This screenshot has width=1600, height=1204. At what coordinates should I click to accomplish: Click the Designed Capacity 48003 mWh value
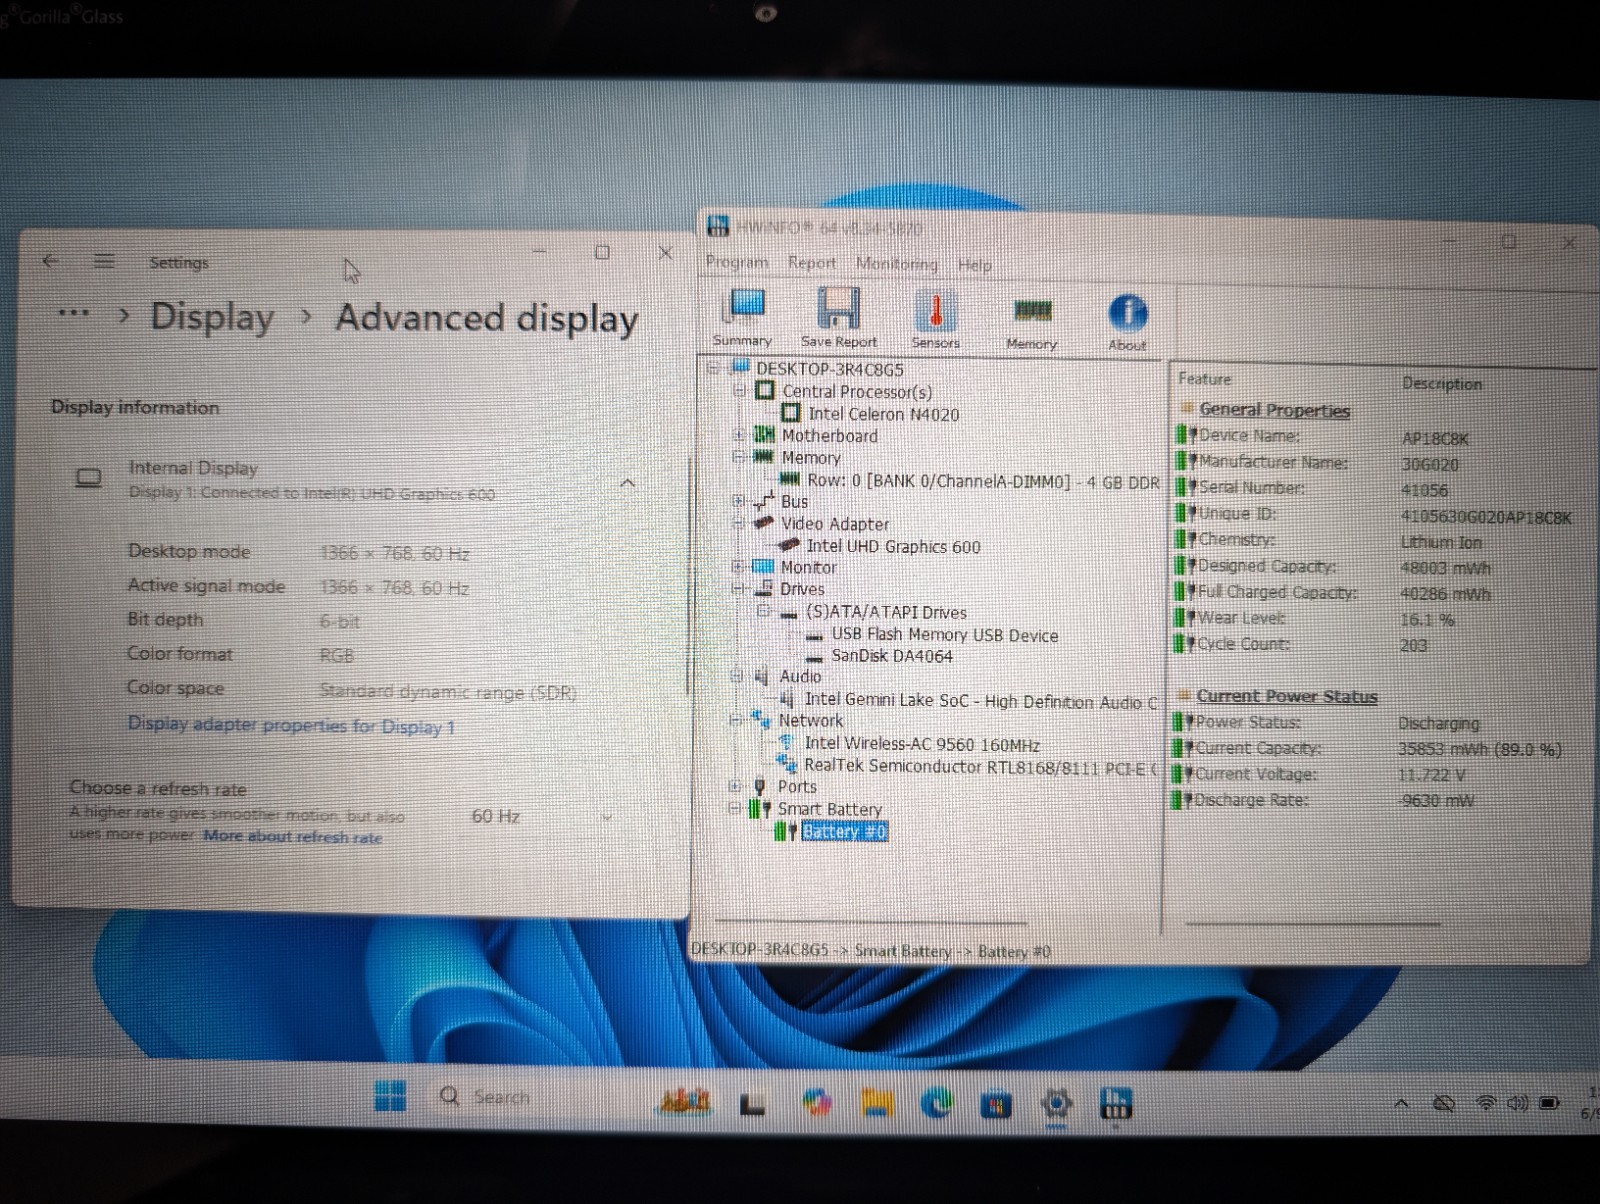pyautogui.click(x=1445, y=568)
